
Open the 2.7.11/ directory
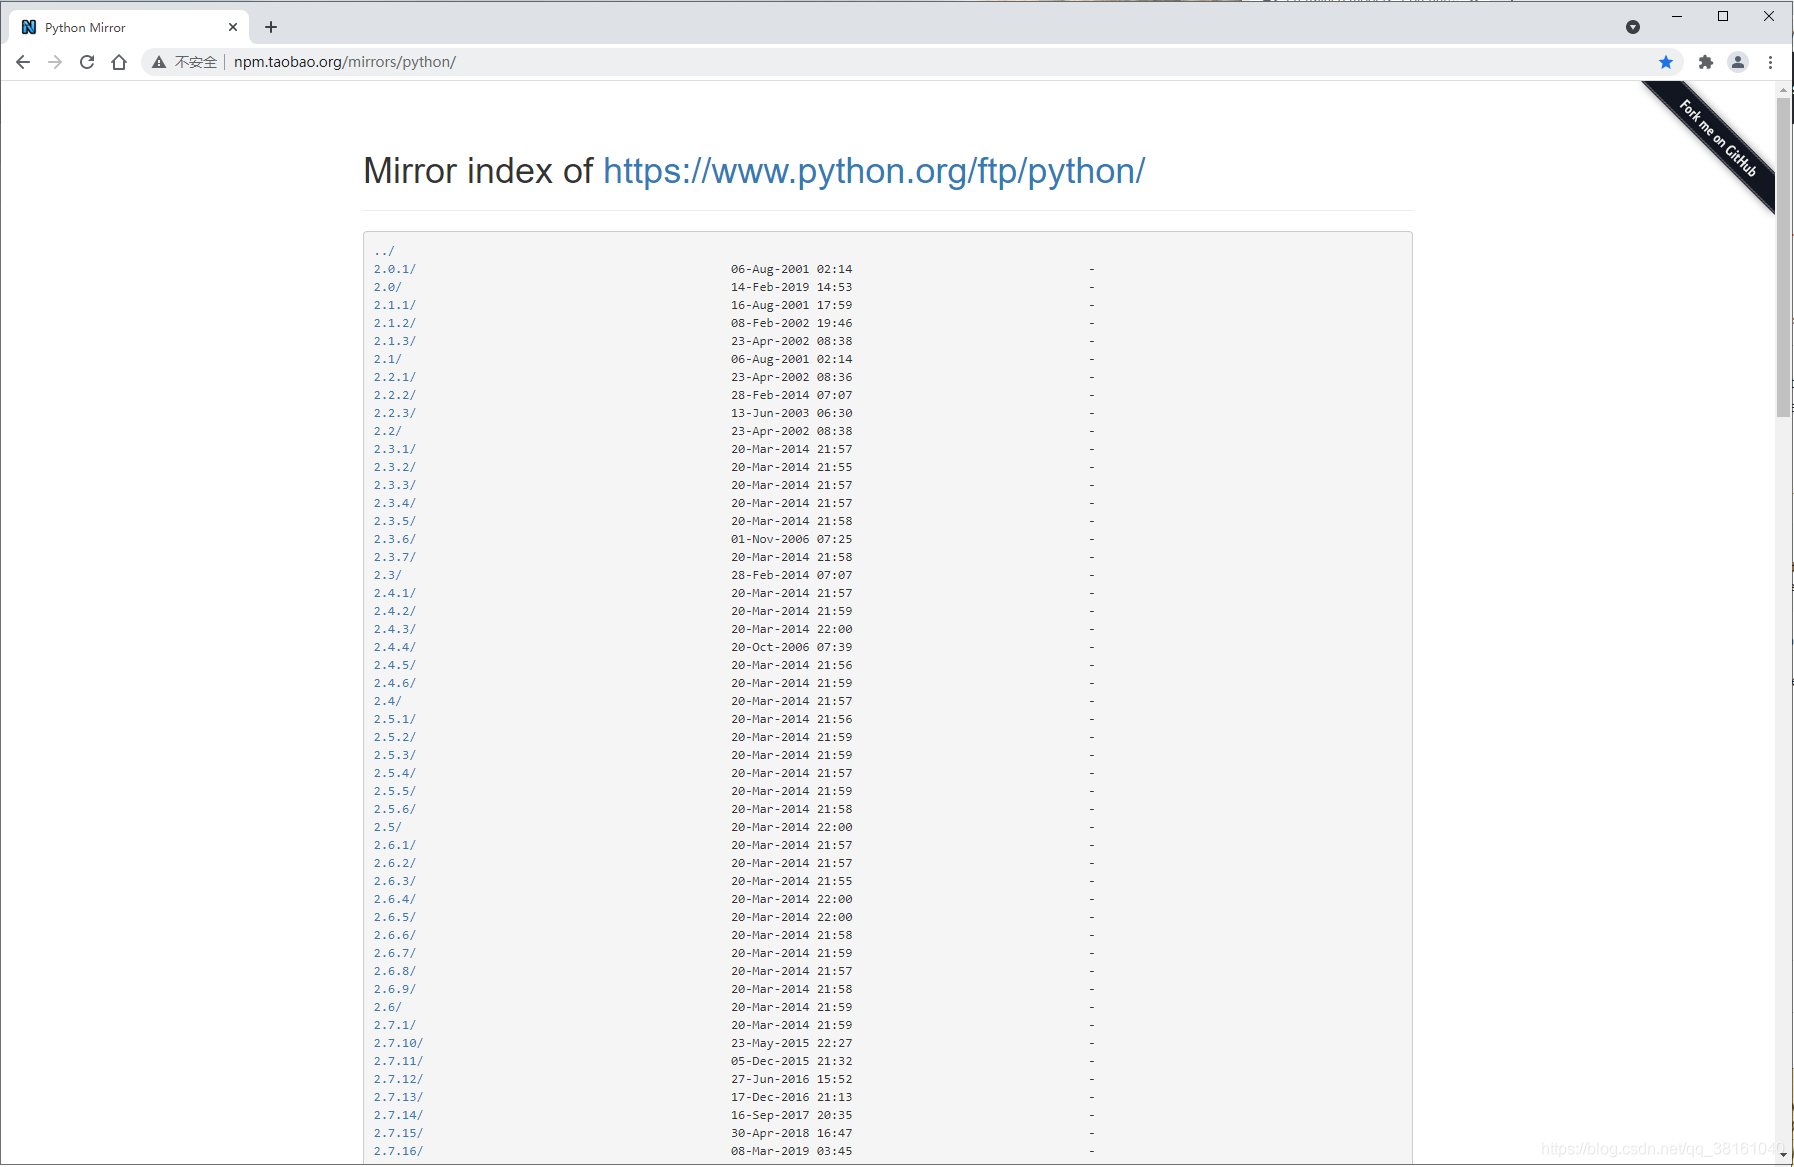click(x=399, y=1061)
